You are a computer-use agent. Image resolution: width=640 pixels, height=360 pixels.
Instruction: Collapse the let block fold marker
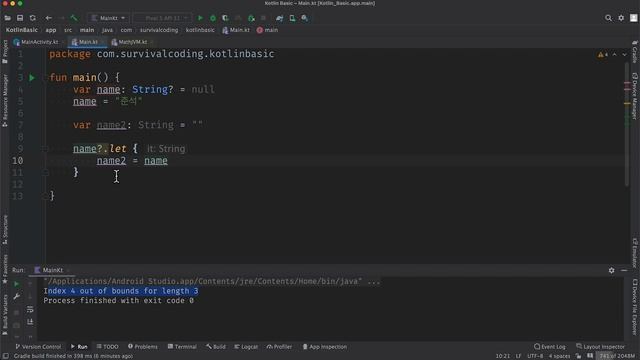point(45,149)
